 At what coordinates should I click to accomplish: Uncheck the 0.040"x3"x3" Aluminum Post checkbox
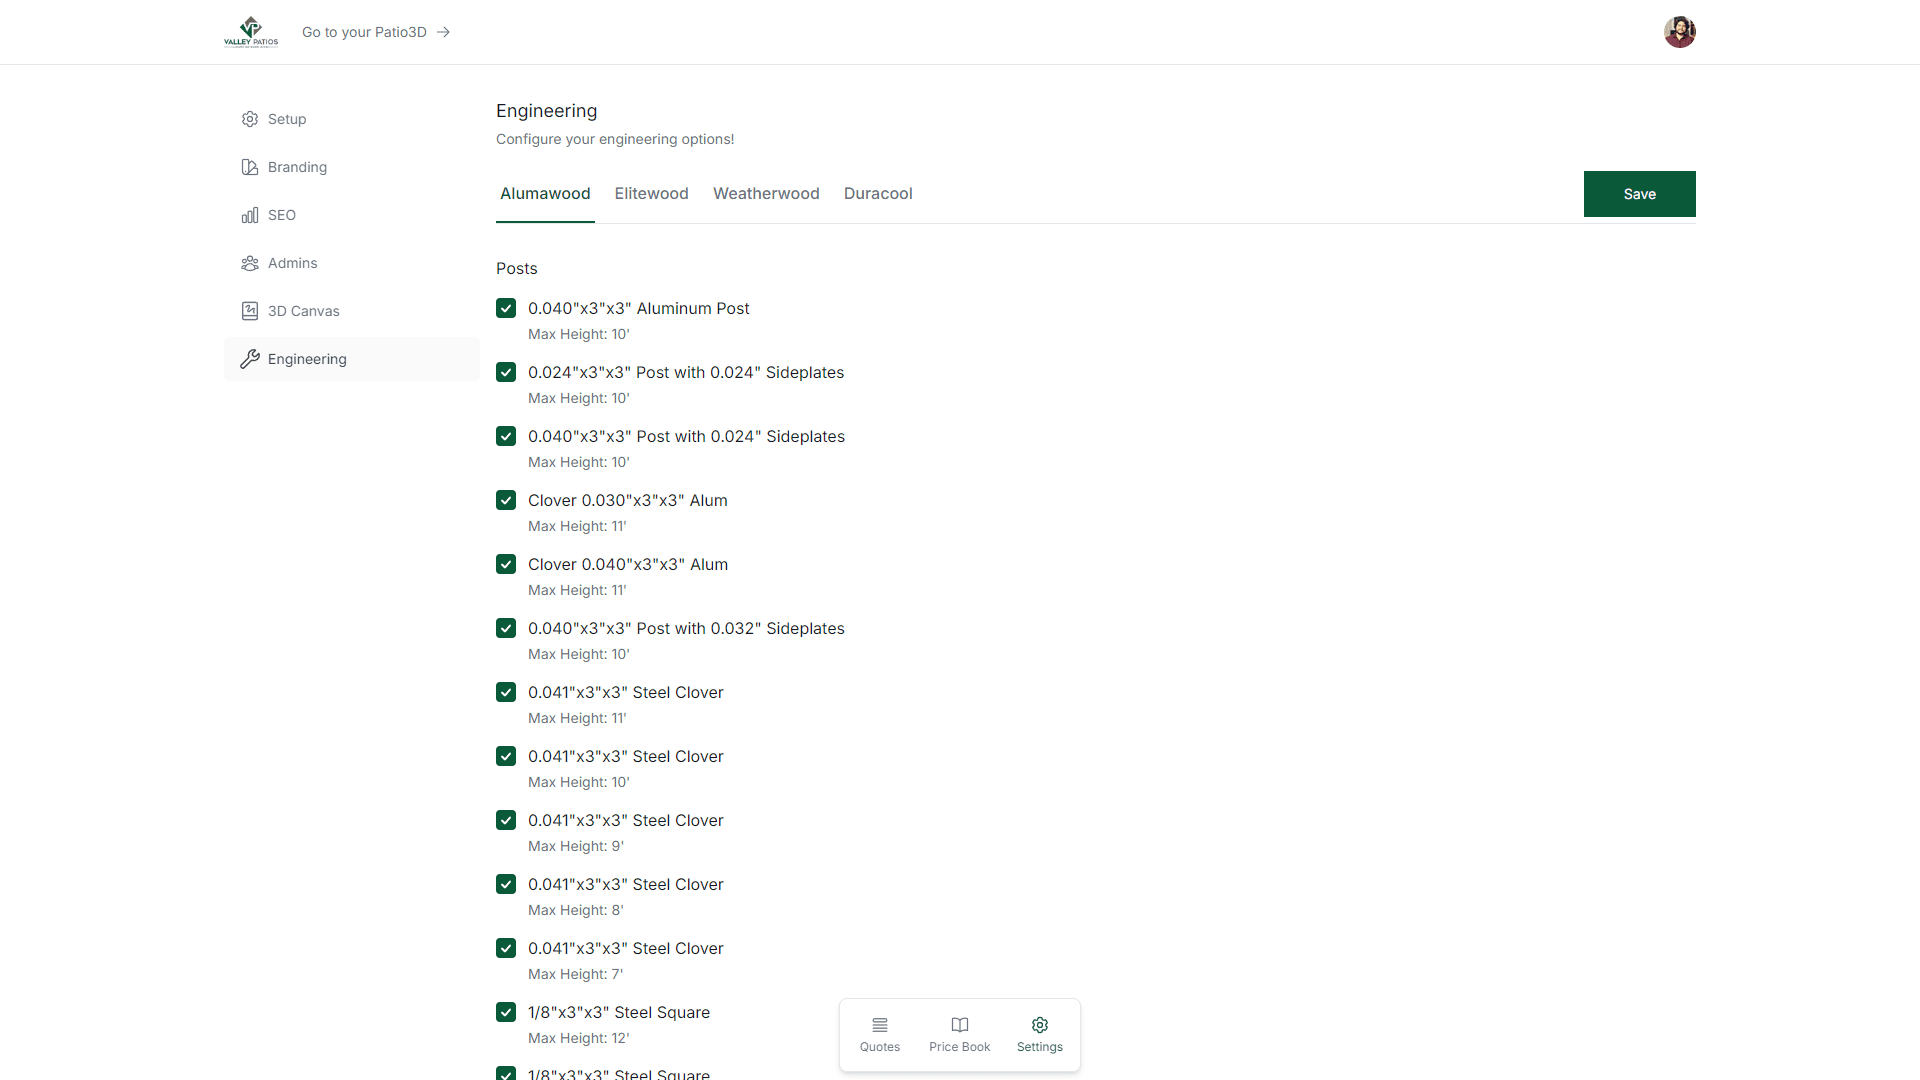click(506, 308)
